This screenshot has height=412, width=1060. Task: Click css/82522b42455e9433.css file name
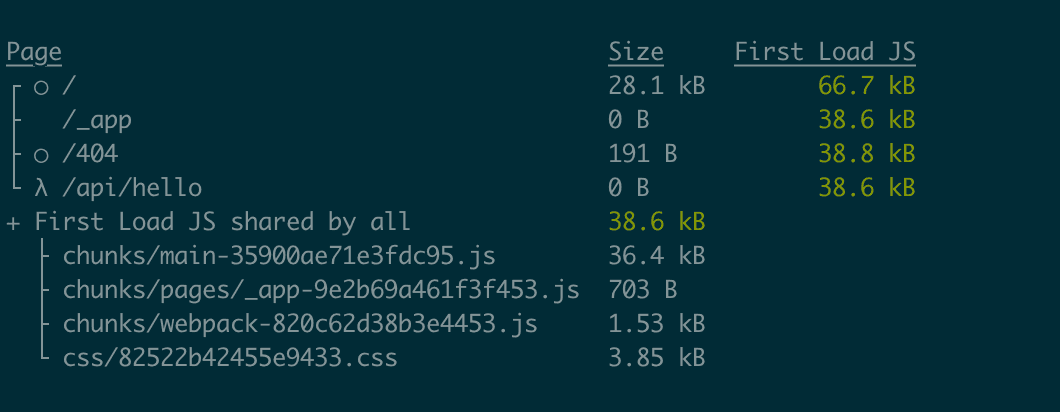coord(230,358)
